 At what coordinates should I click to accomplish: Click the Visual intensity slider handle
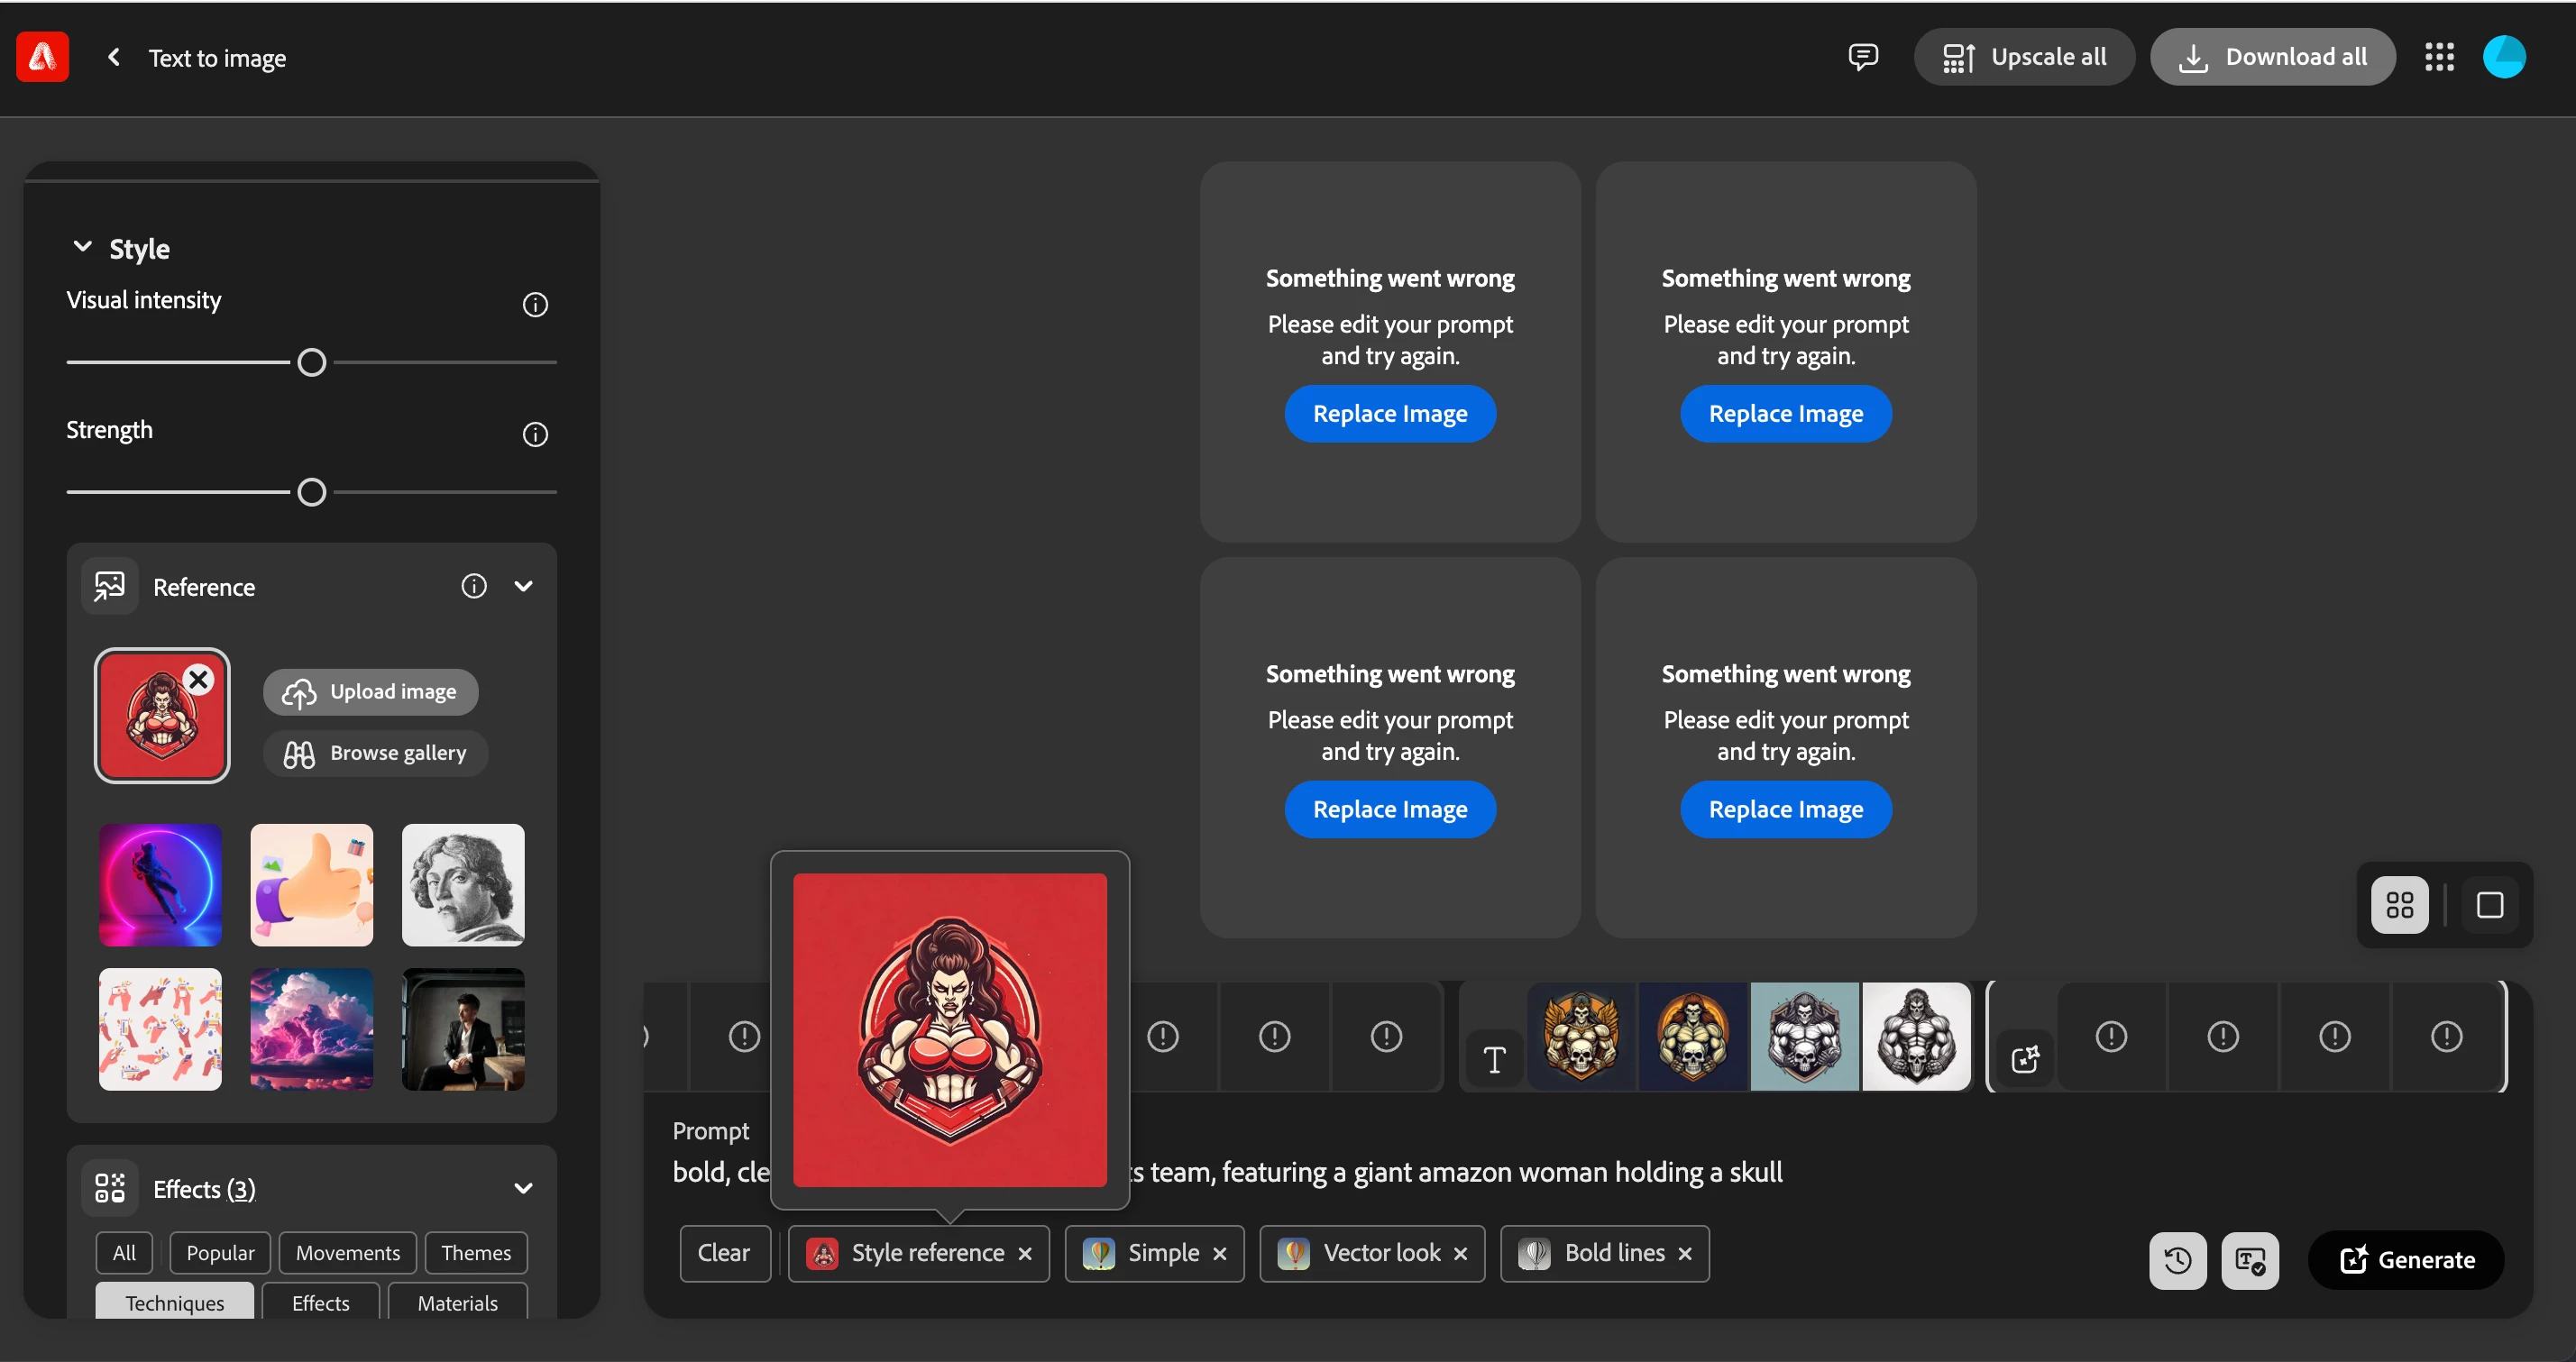click(312, 362)
